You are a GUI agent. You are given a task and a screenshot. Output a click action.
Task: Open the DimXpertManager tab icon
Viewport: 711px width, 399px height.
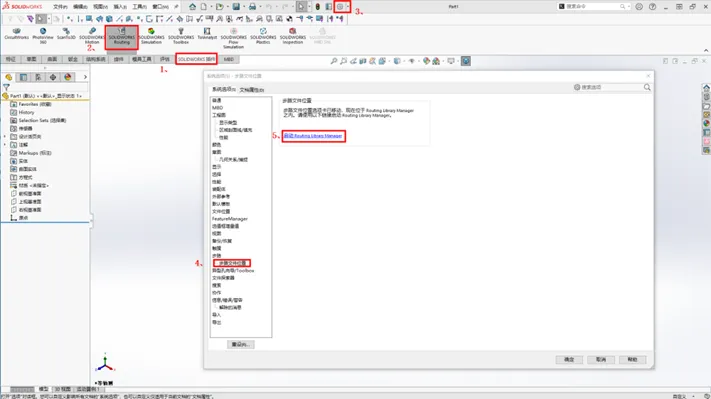[53, 77]
